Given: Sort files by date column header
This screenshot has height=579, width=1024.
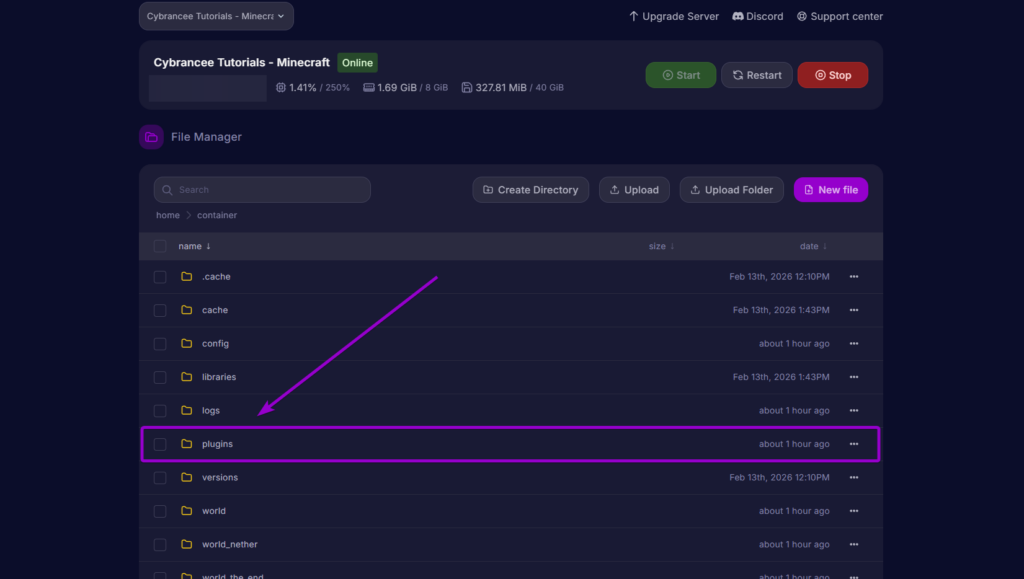Looking at the screenshot, I should 812,246.
